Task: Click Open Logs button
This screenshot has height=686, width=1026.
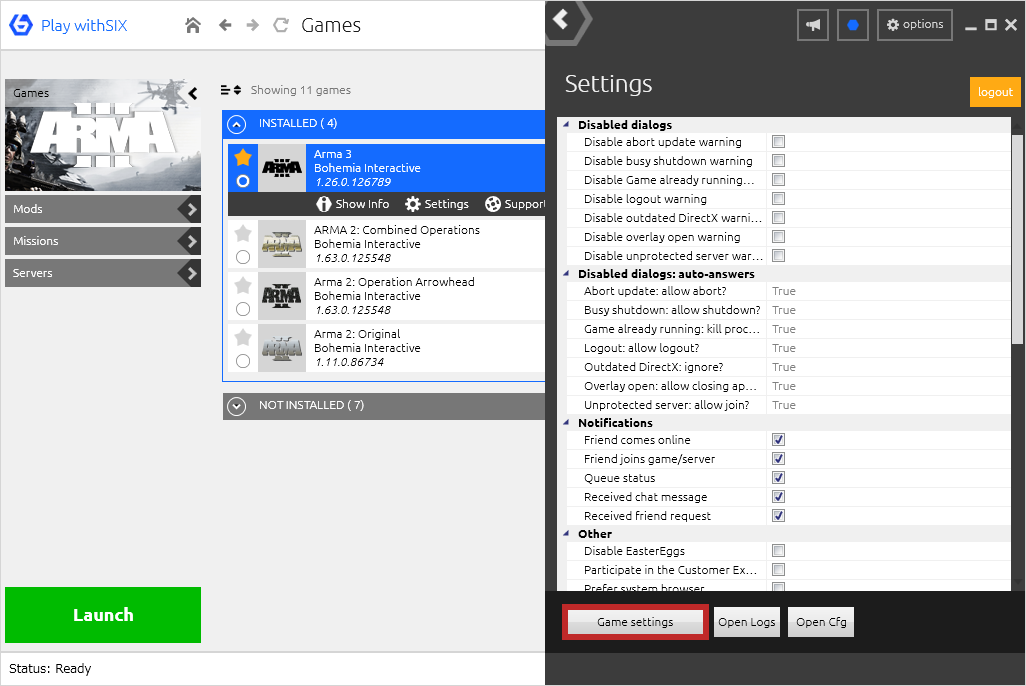Action: (x=747, y=622)
